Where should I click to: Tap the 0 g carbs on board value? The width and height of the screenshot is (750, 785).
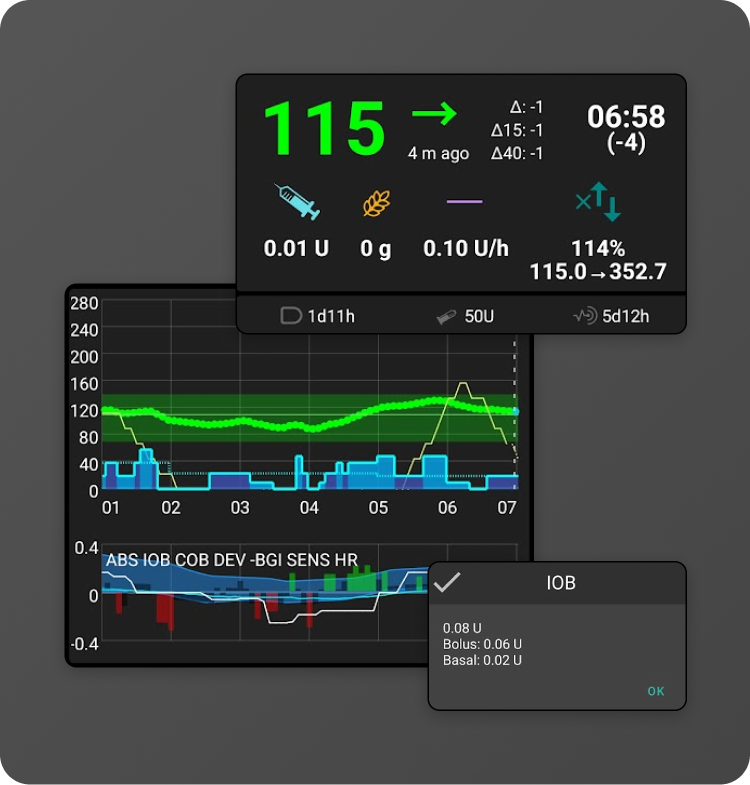376,249
